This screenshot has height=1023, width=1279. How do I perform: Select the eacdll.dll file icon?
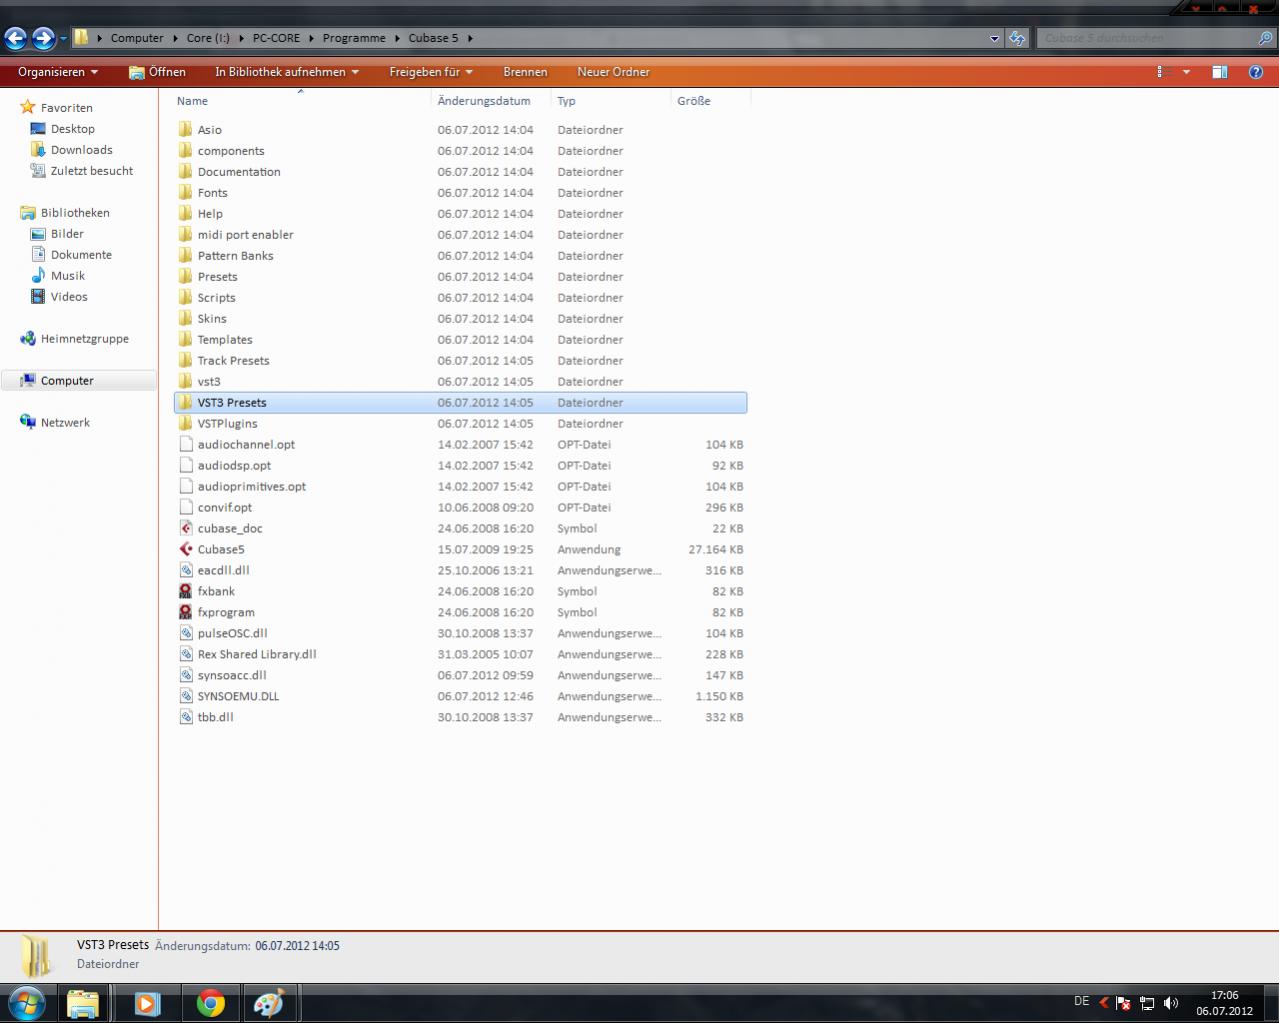pos(185,570)
